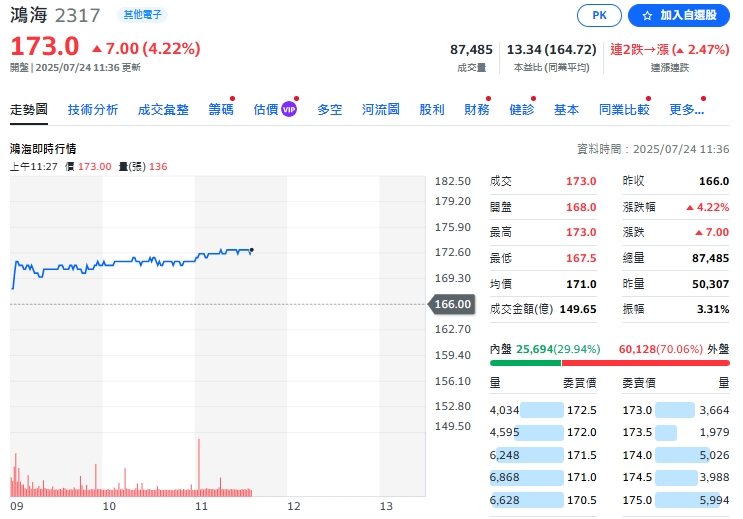
Task: Open the 籌碼 tab
Action: point(221,109)
